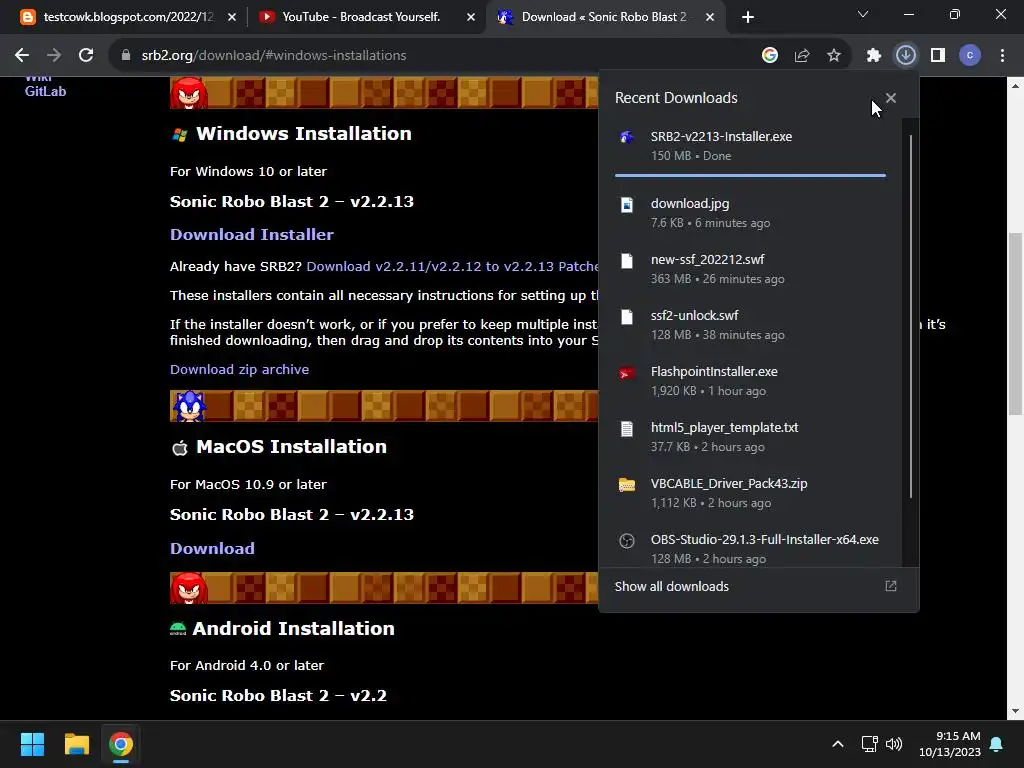Viewport: 1024px width, 768px height.
Task: Click the volume speaker tray icon
Action: click(894, 744)
